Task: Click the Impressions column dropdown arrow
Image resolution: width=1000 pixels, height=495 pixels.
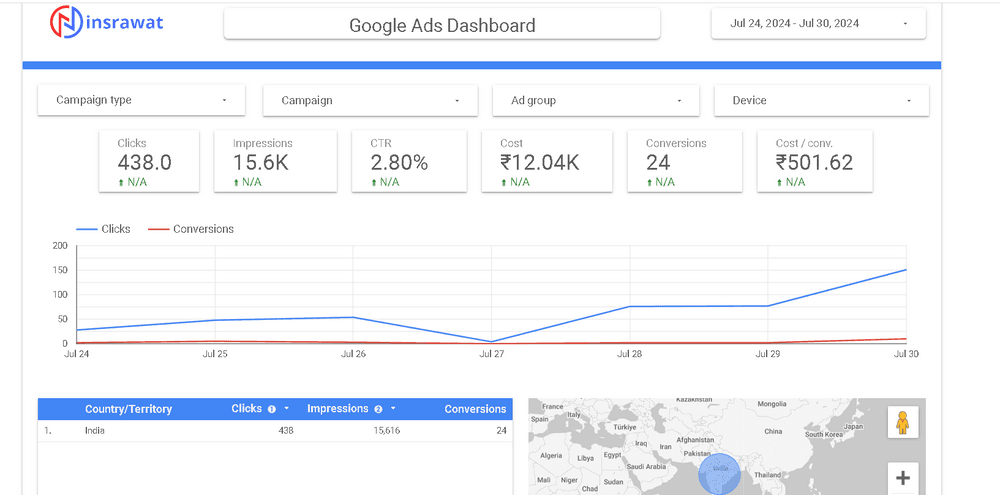Action: tap(395, 409)
